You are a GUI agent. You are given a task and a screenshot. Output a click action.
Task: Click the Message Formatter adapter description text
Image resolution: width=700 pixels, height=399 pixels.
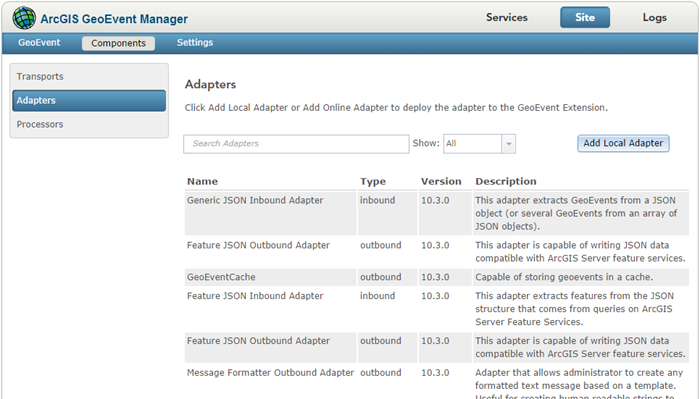tap(579, 384)
